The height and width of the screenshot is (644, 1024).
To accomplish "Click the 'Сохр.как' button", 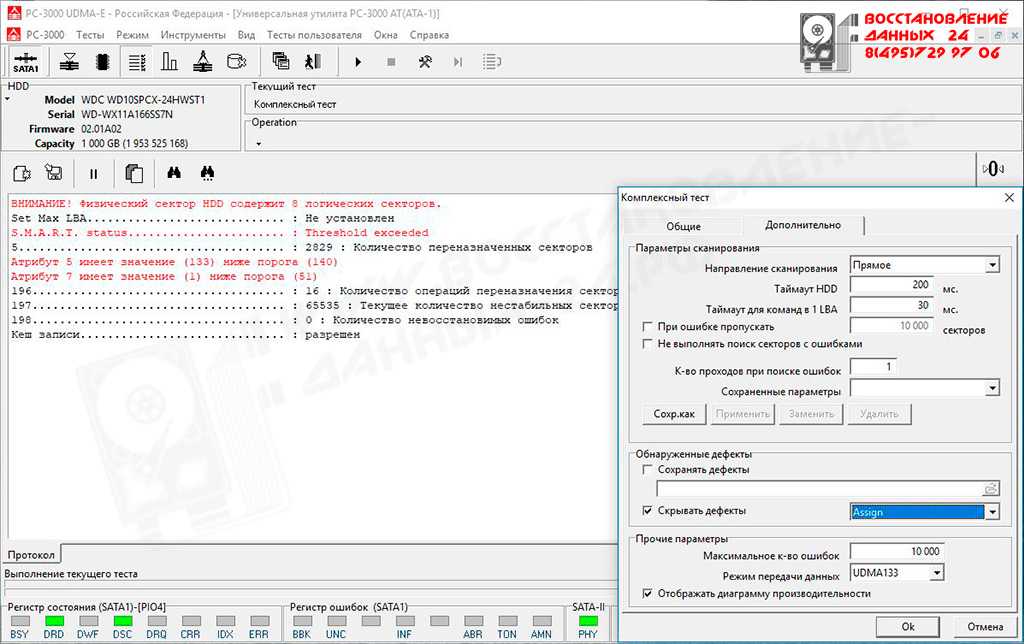I will pyautogui.click(x=673, y=414).
